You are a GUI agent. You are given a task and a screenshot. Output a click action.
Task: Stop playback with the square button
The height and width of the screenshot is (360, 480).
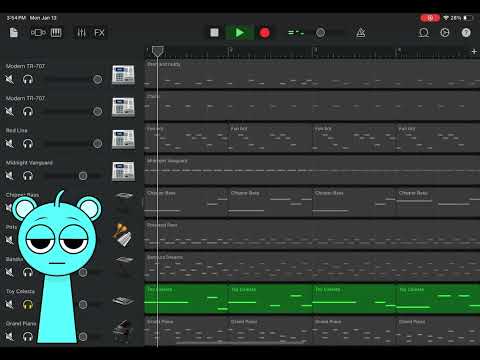point(214,33)
